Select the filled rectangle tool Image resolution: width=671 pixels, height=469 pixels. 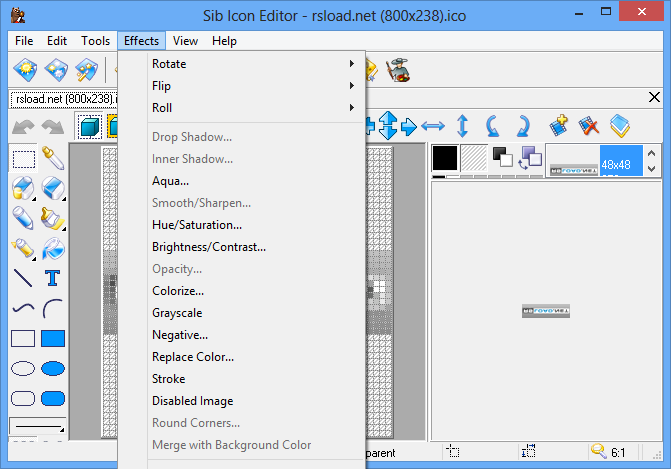pos(53,338)
